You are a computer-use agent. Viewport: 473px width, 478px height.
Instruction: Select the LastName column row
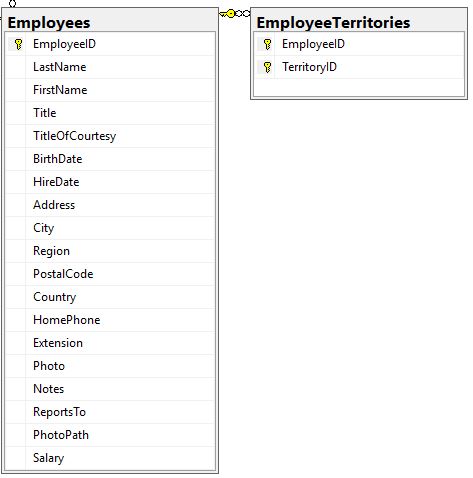[110, 67]
